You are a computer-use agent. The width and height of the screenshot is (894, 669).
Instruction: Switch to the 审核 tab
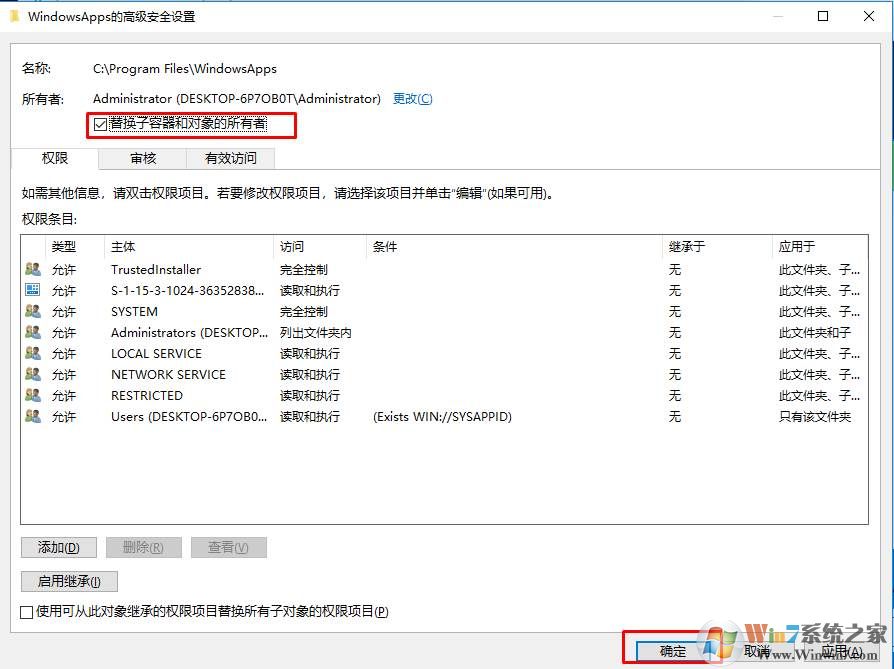[143, 158]
